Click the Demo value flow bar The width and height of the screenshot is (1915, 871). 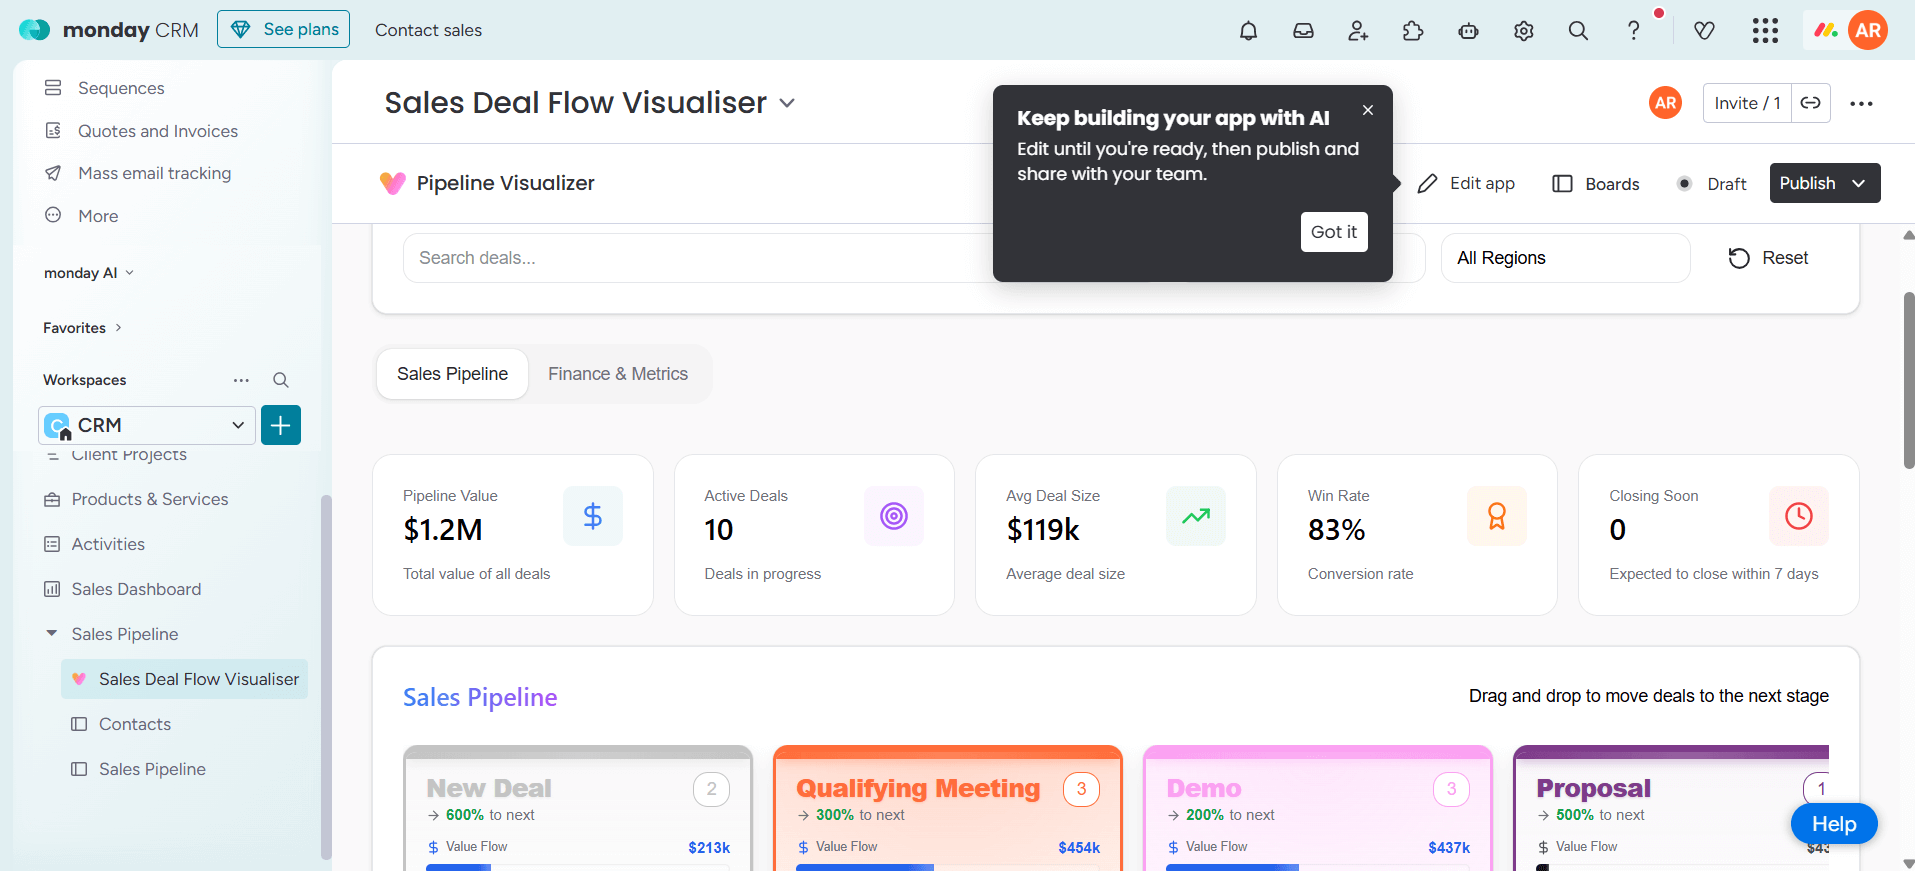[x=1318, y=867]
